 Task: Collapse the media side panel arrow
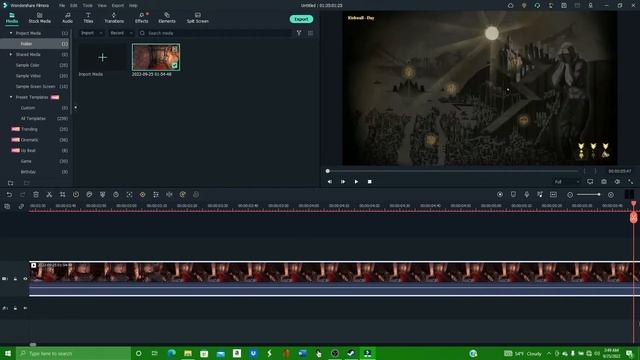coord(76,107)
